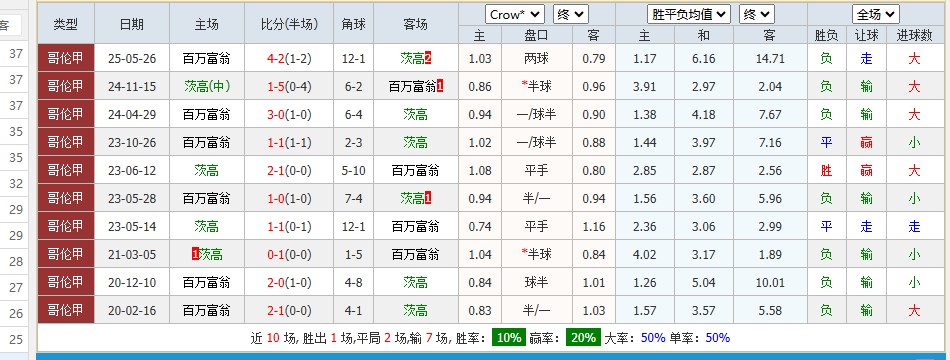The image size is (950, 360).
Task: Click the 进球数 column header
Action: [914, 36]
